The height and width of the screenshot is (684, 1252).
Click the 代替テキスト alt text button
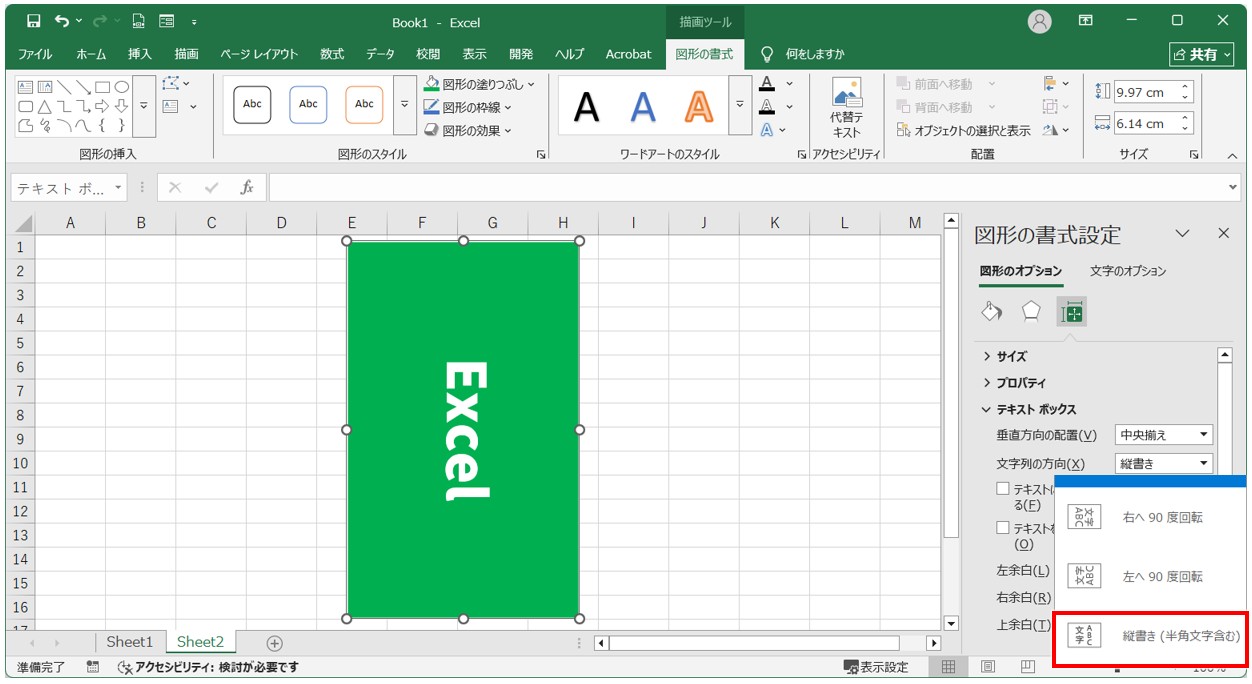846,108
